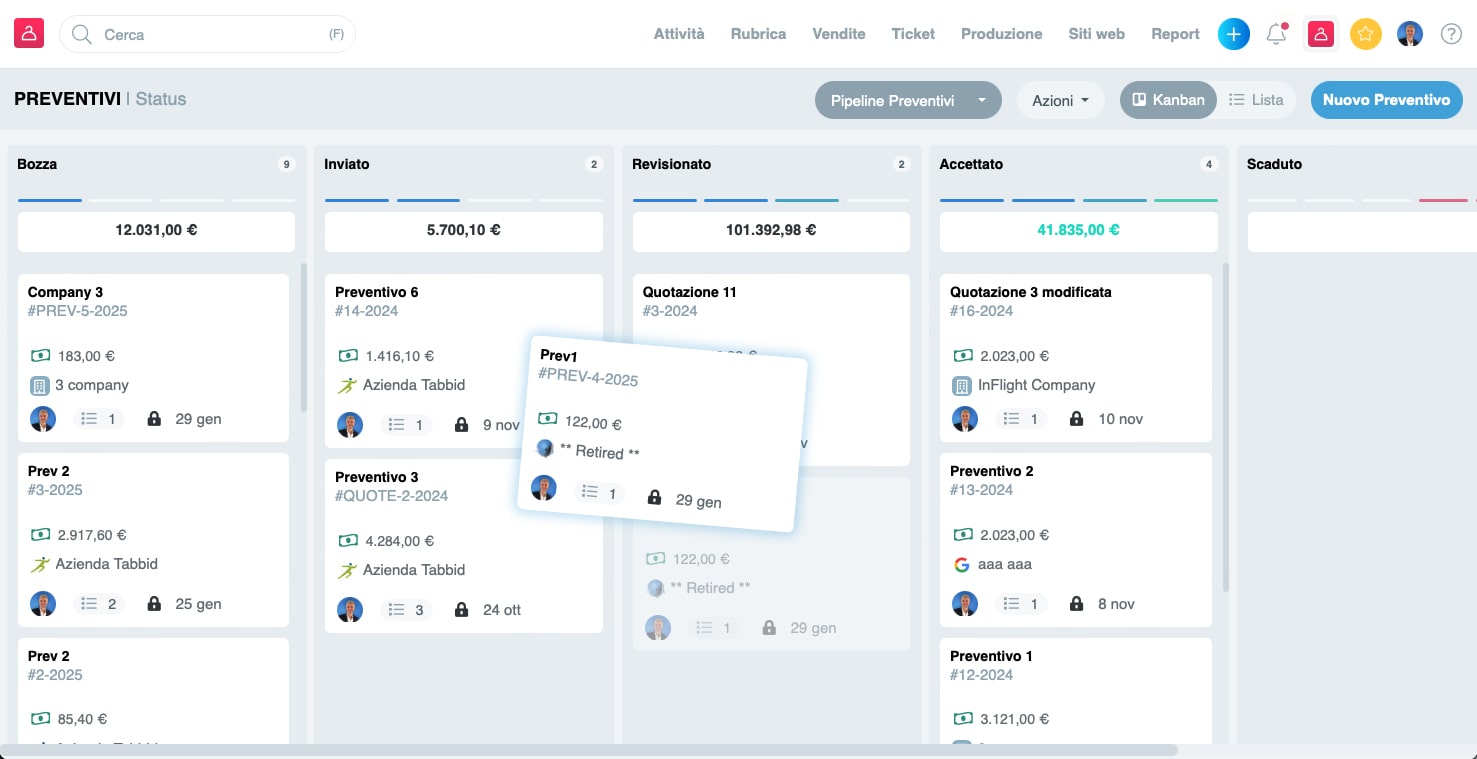The image size is (1477, 759).
Task: Click the Google icon beside aaa aaa
Action: point(961,564)
